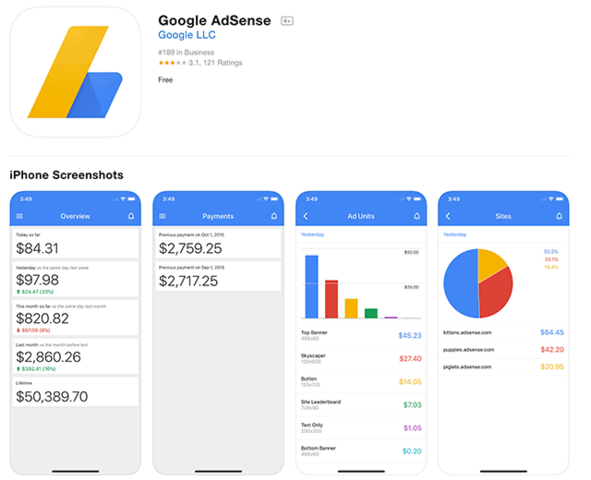Select the Site Leaderboard ad unit row

(x=361, y=405)
